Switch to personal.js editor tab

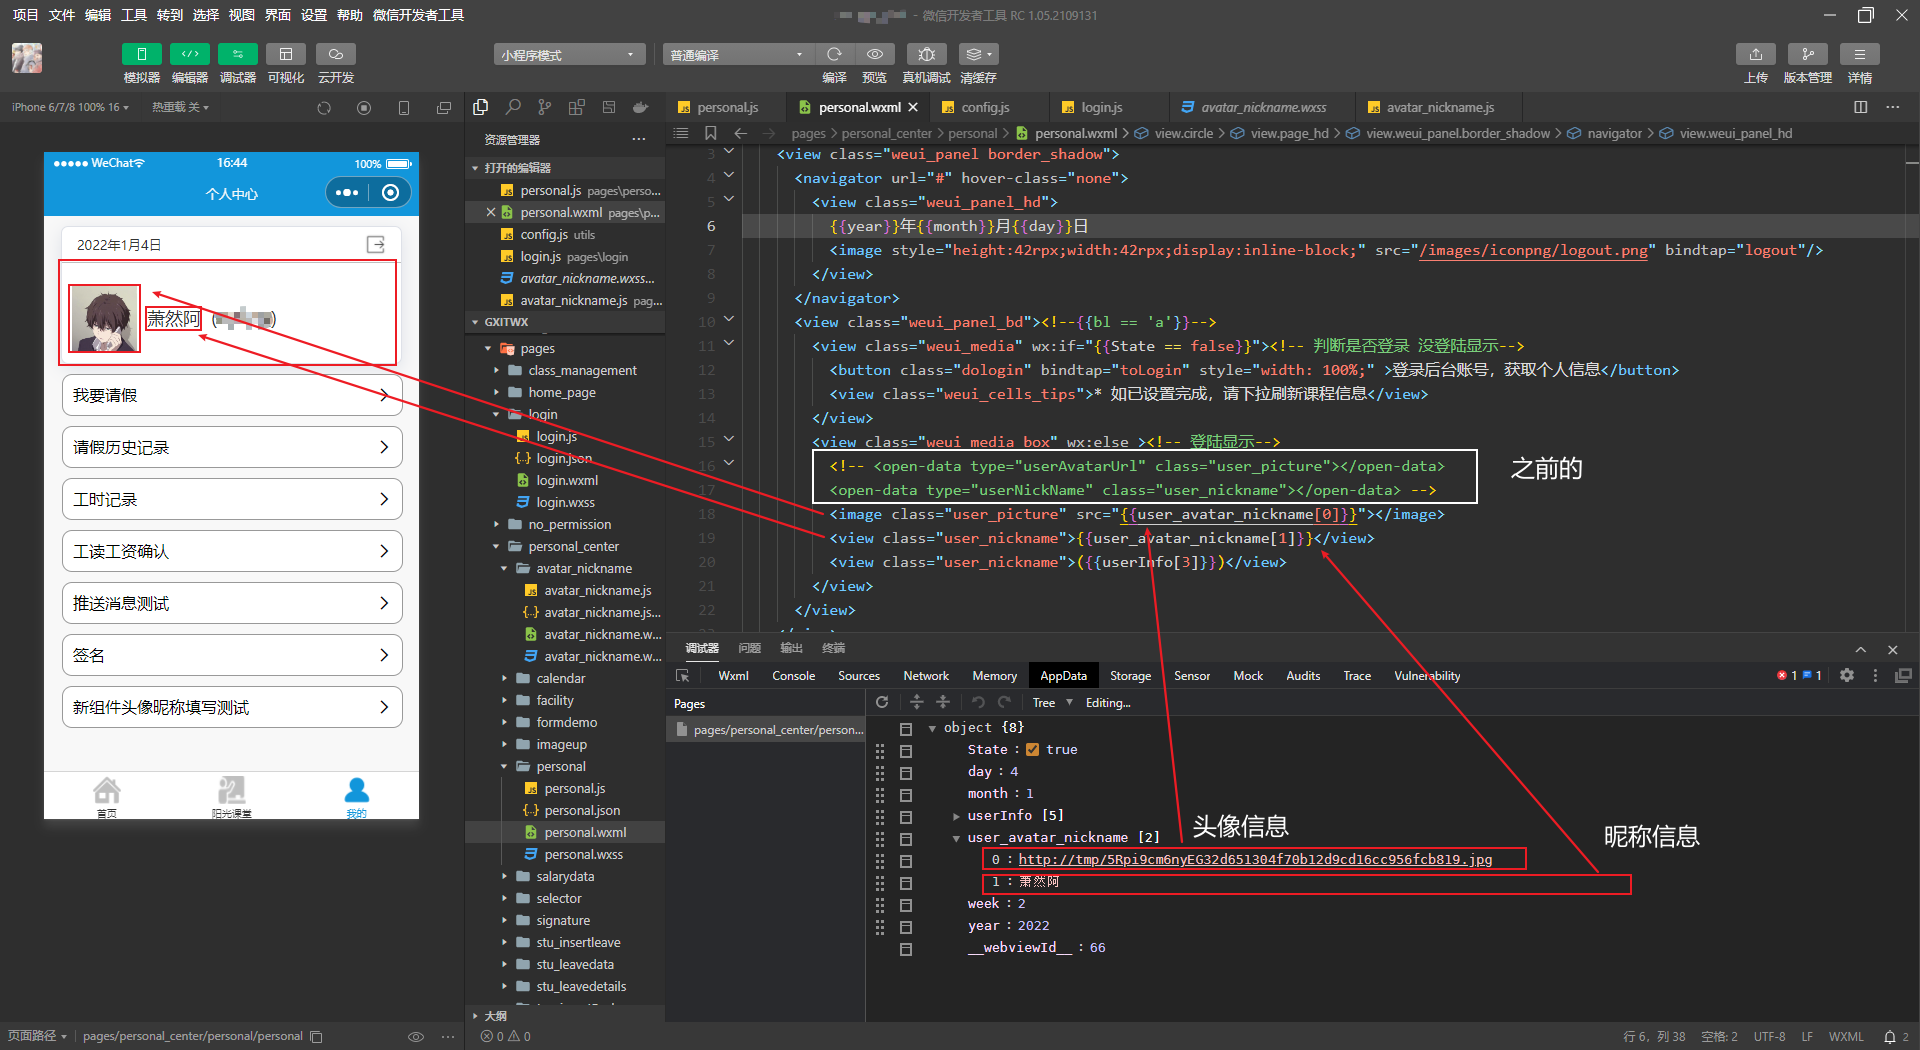[x=727, y=107]
